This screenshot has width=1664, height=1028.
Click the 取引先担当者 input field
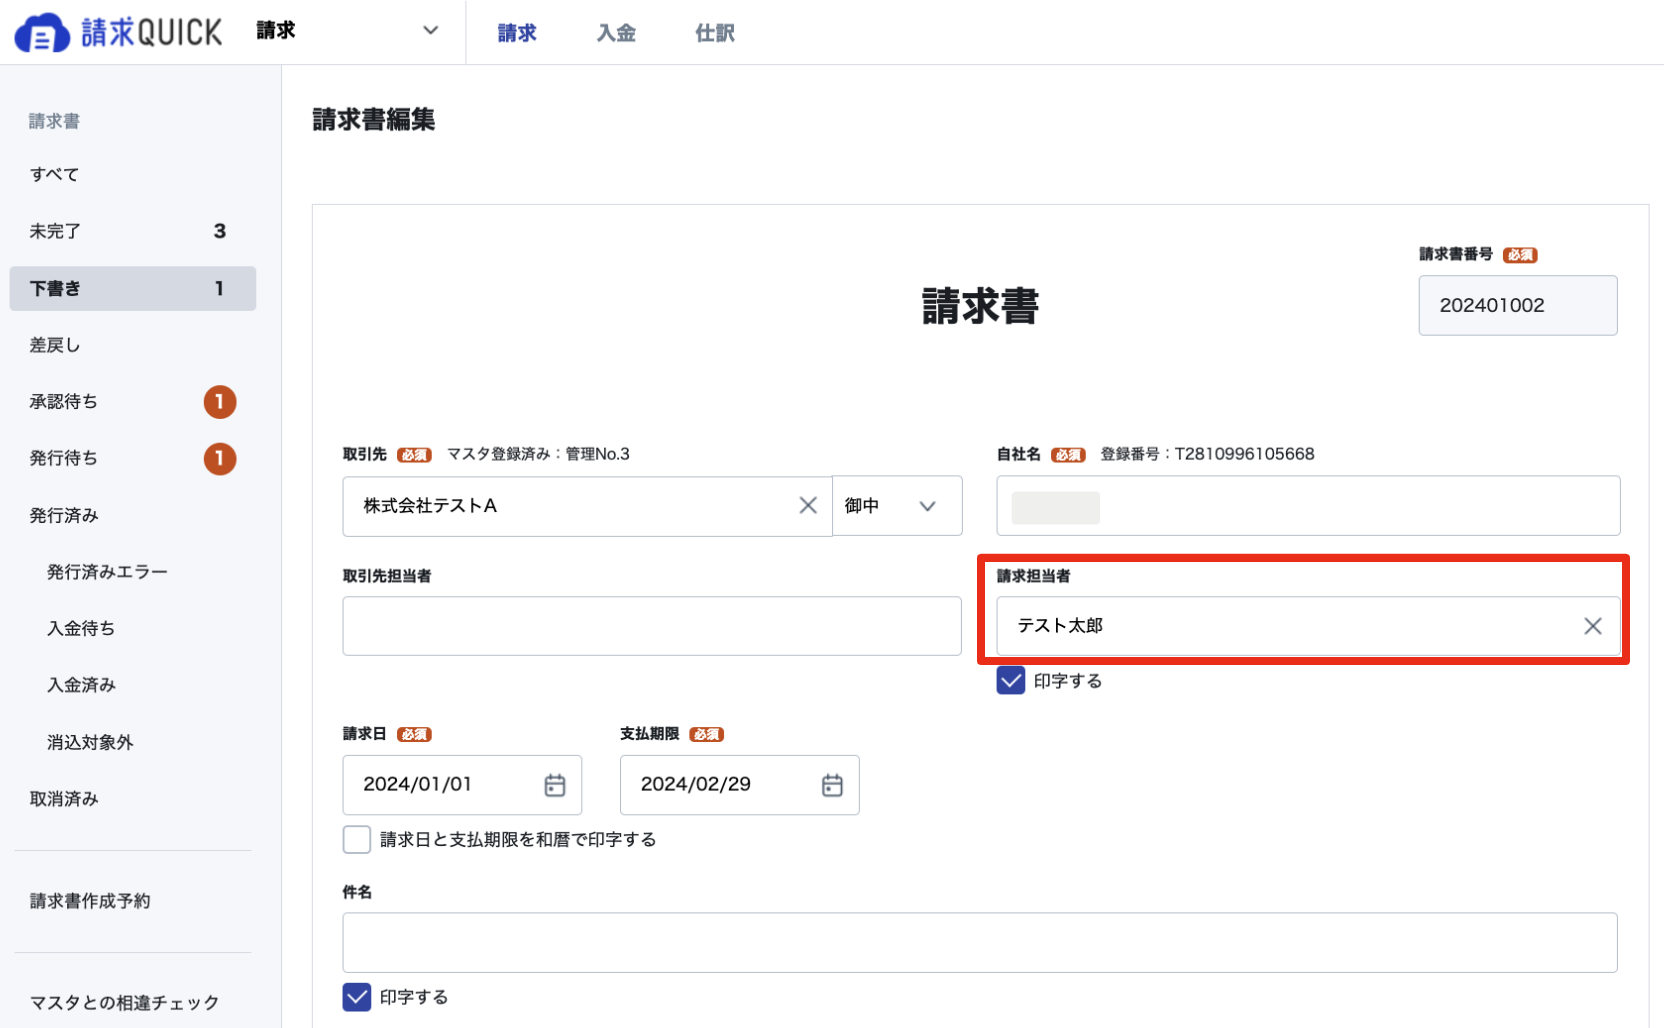click(652, 626)
